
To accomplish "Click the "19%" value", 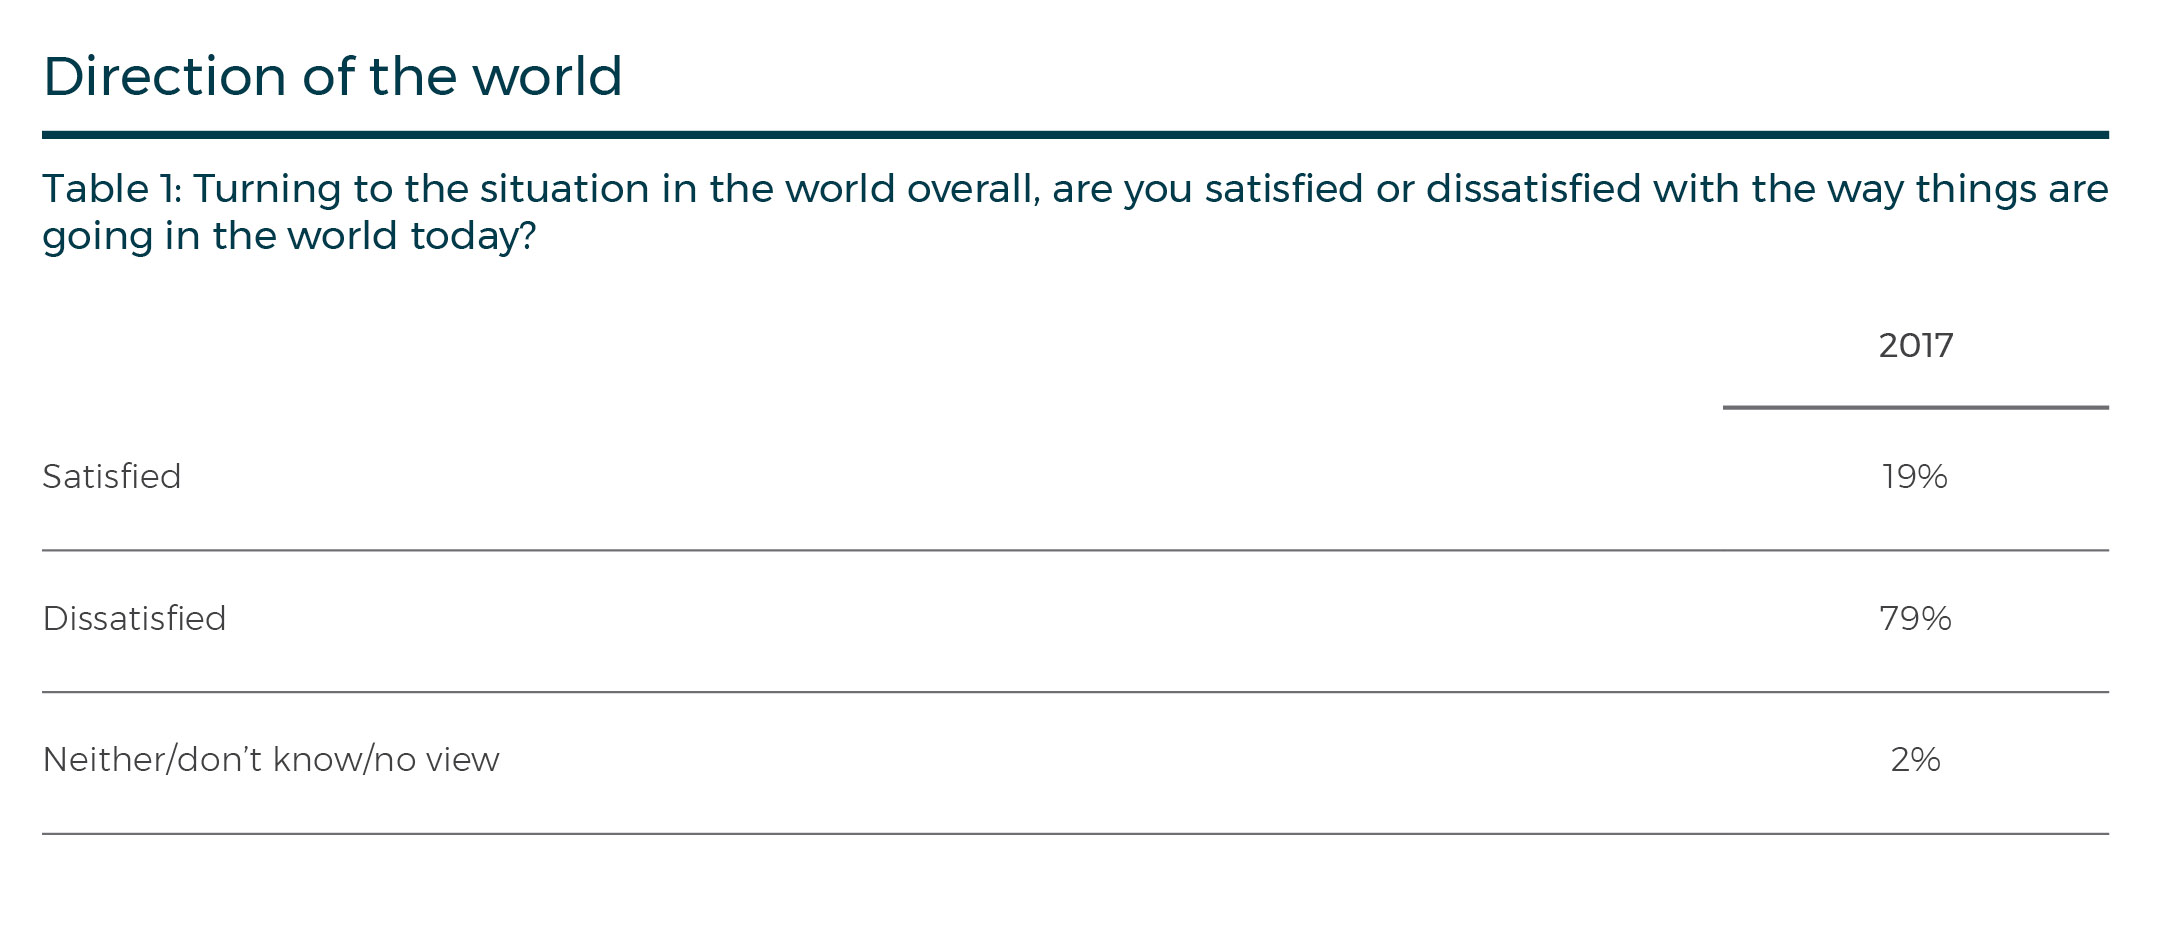I will point(1915,477).
